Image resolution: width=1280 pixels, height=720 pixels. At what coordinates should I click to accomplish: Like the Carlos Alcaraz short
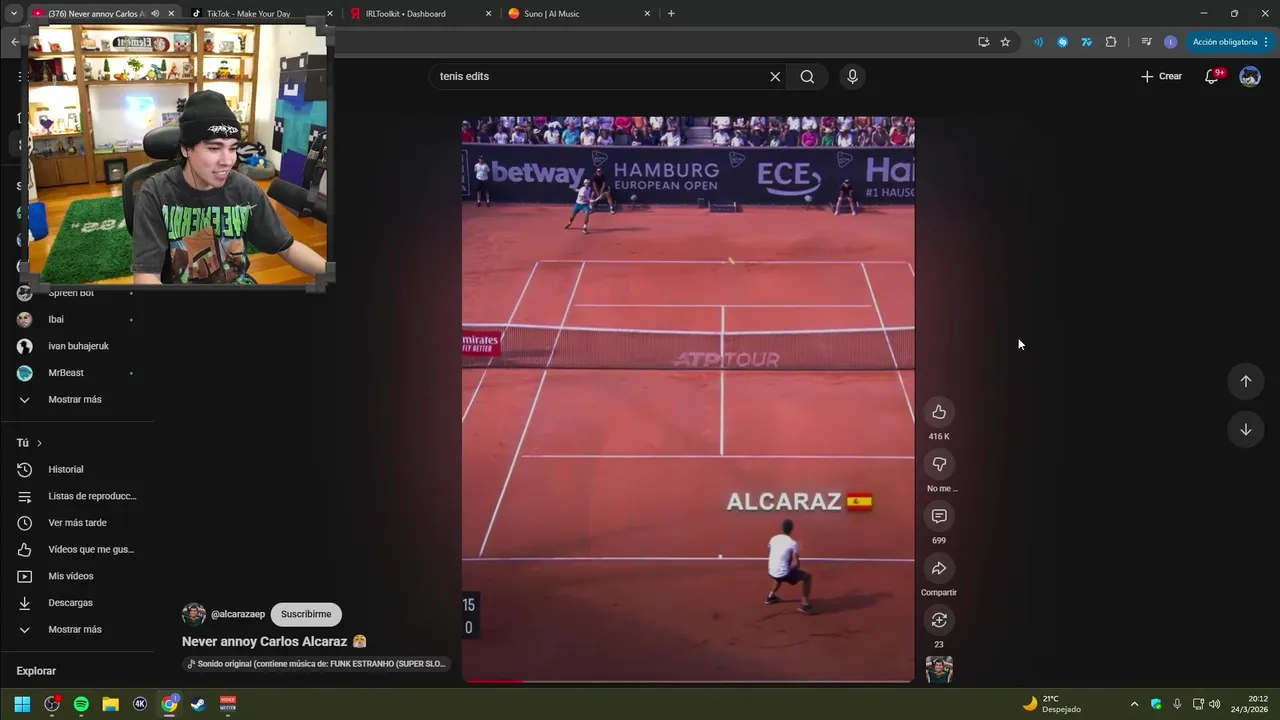point(939,412)
